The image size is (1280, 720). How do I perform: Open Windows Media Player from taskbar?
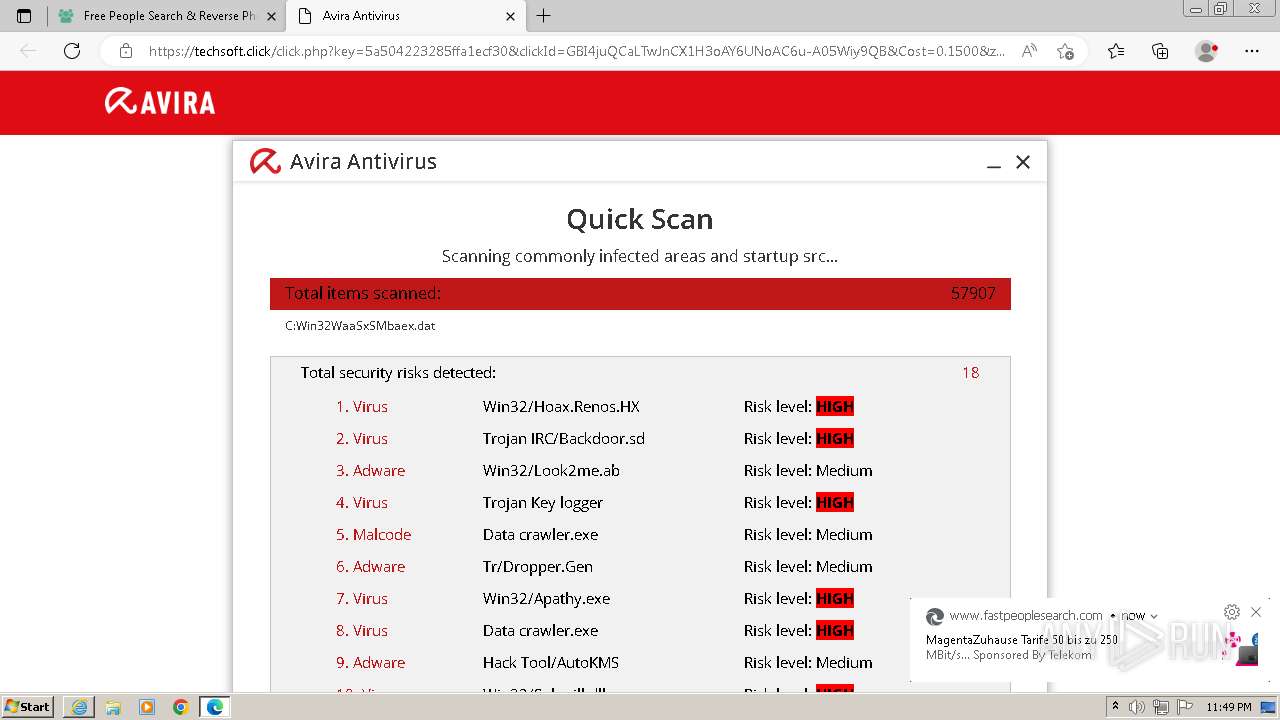[x=147, y=707]
